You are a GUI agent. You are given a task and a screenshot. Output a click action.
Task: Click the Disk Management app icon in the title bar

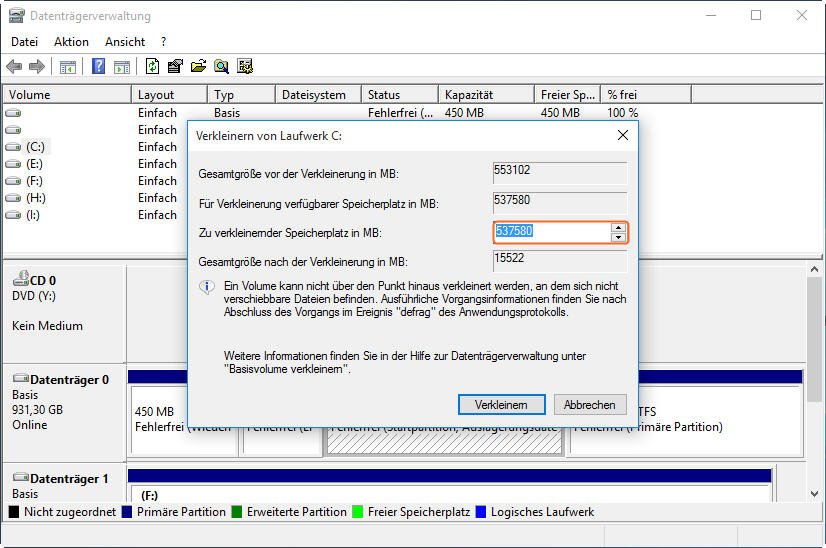[16, 16]
